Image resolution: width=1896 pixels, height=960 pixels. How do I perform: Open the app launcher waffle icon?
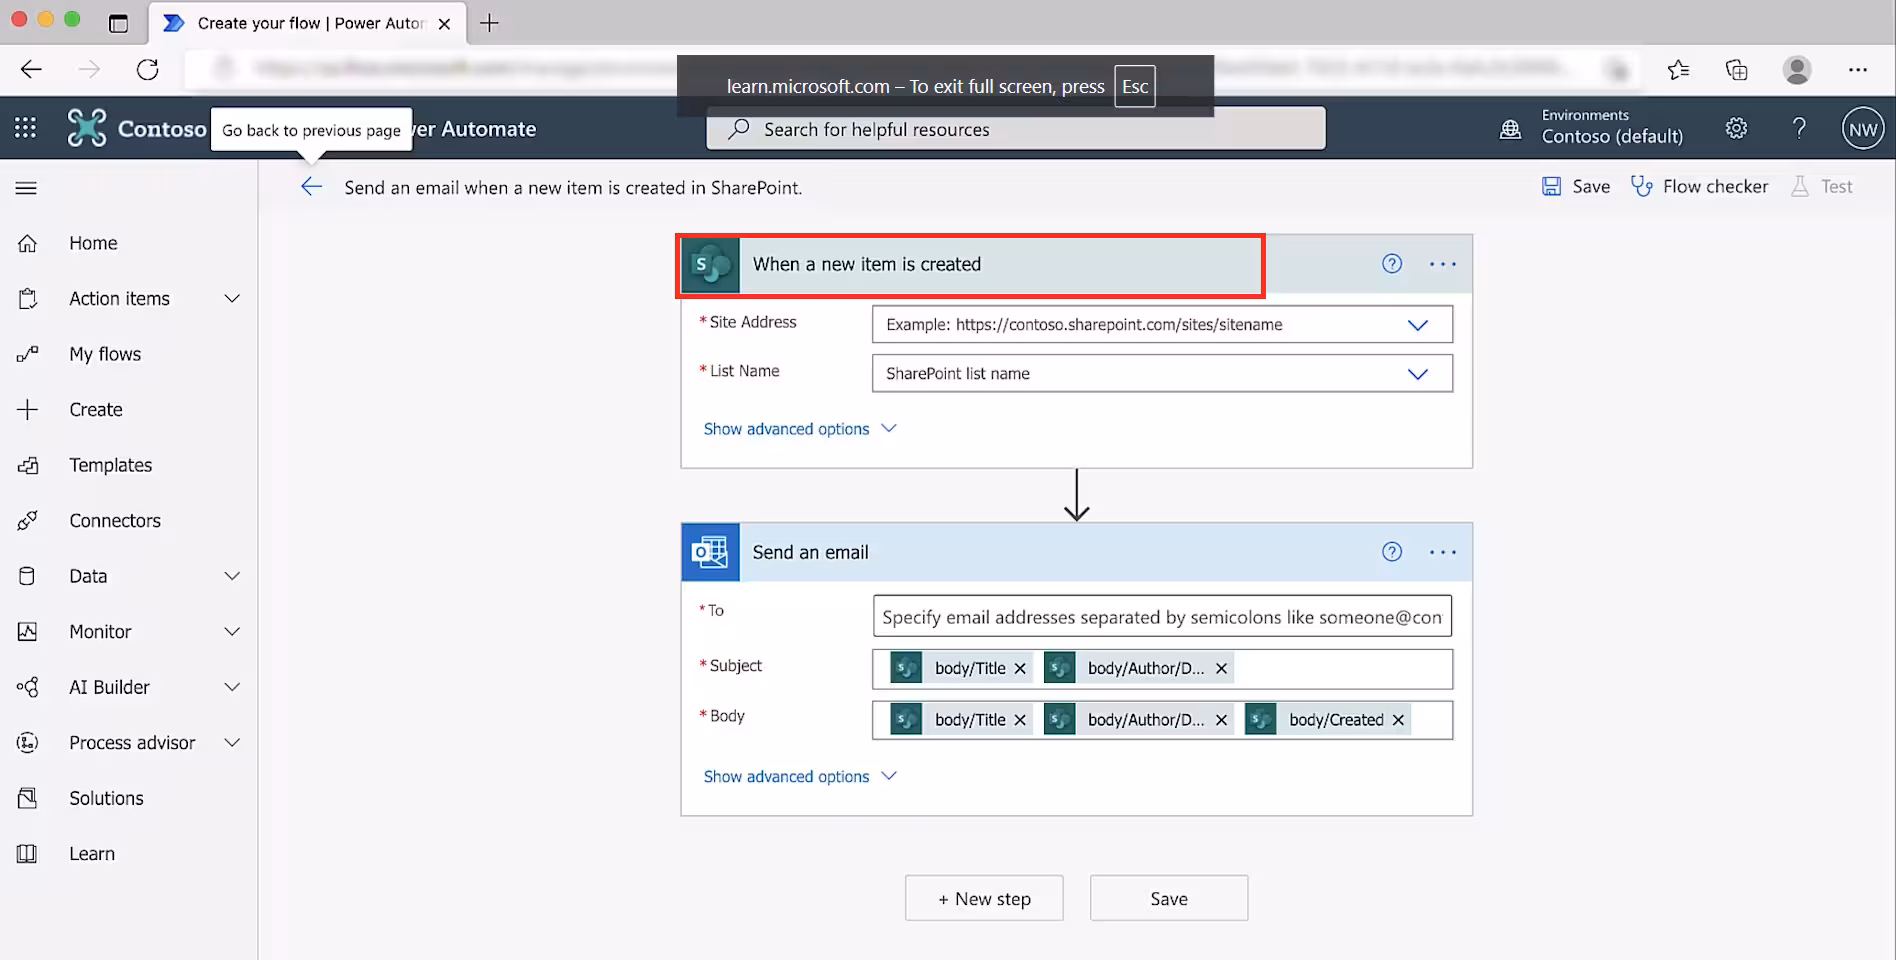(26, 128)
